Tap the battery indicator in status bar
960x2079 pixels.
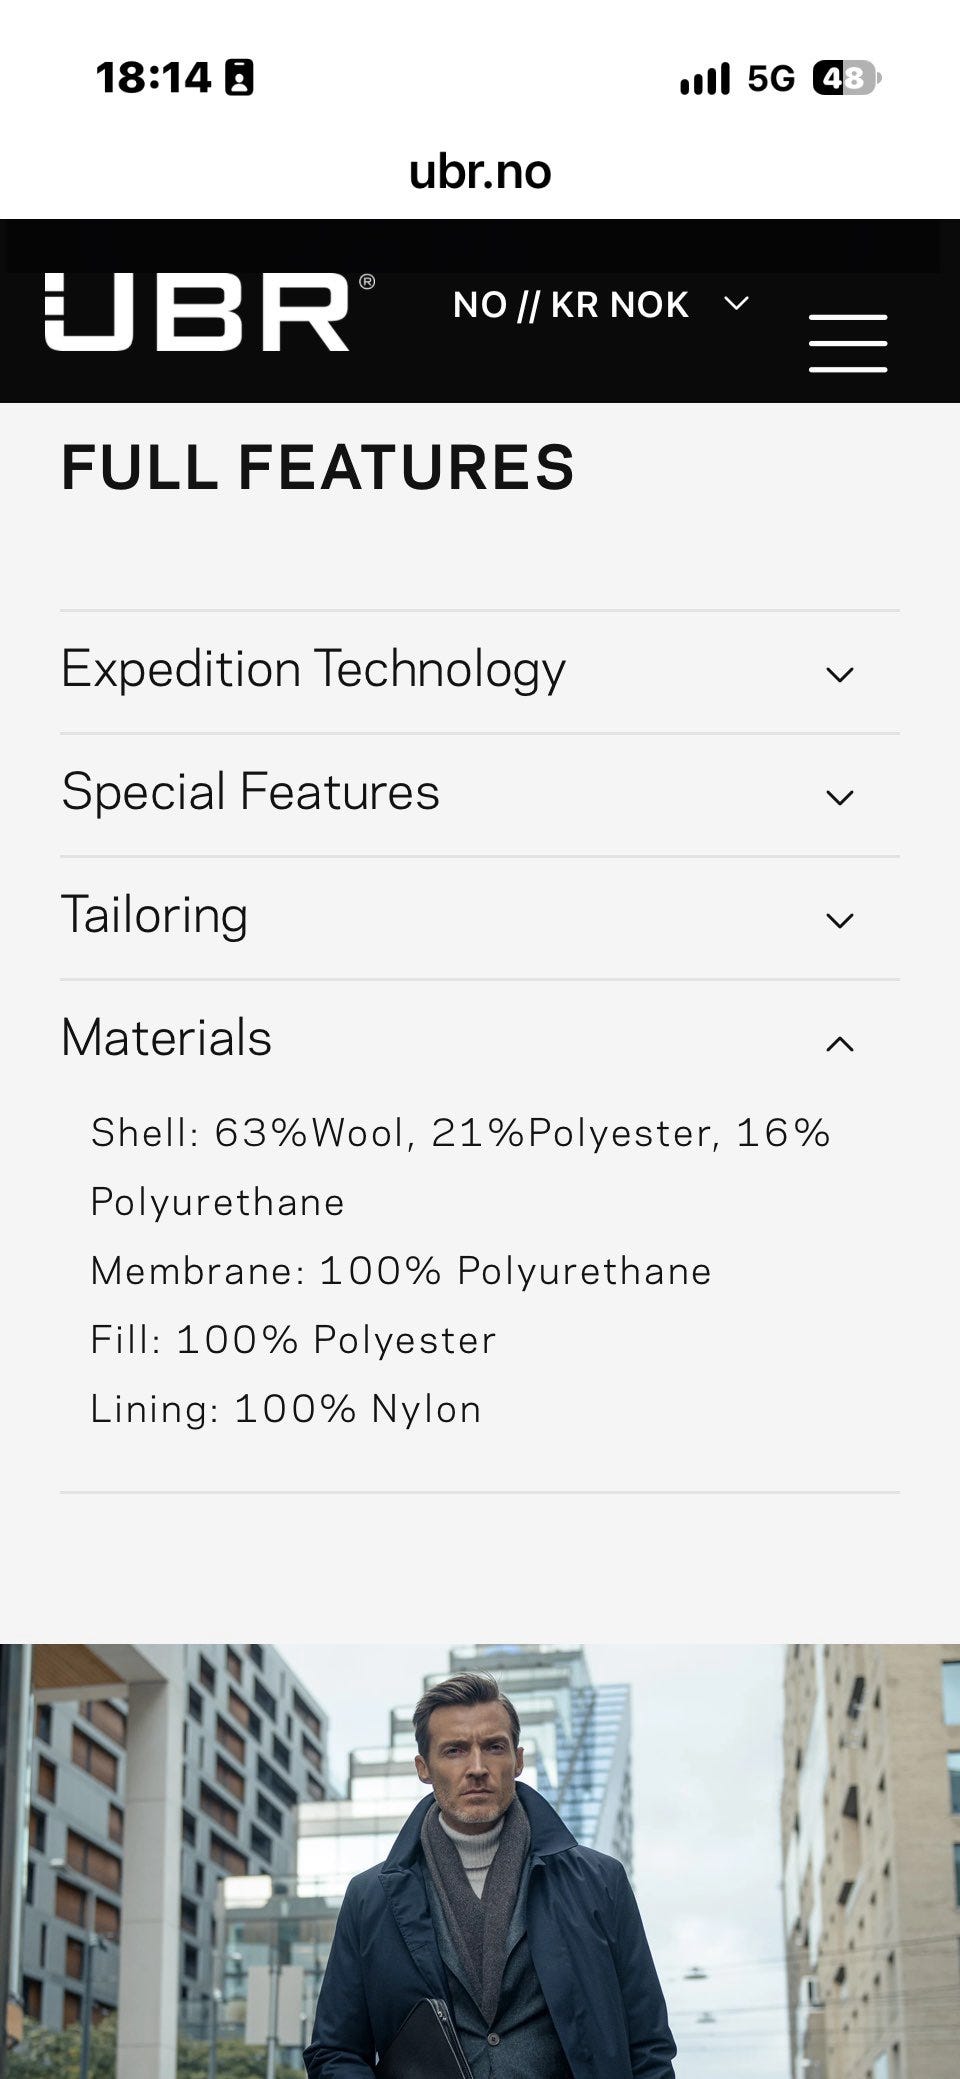coord(846,78)
